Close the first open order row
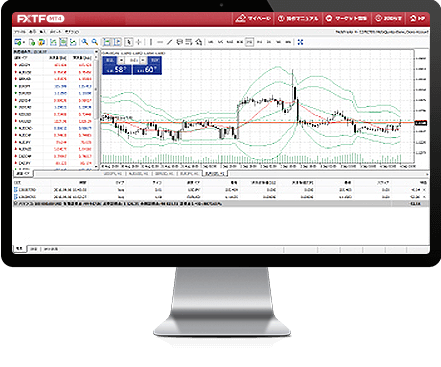The width and height of the screenshot is (441, 367). click(x=425, y=190)
